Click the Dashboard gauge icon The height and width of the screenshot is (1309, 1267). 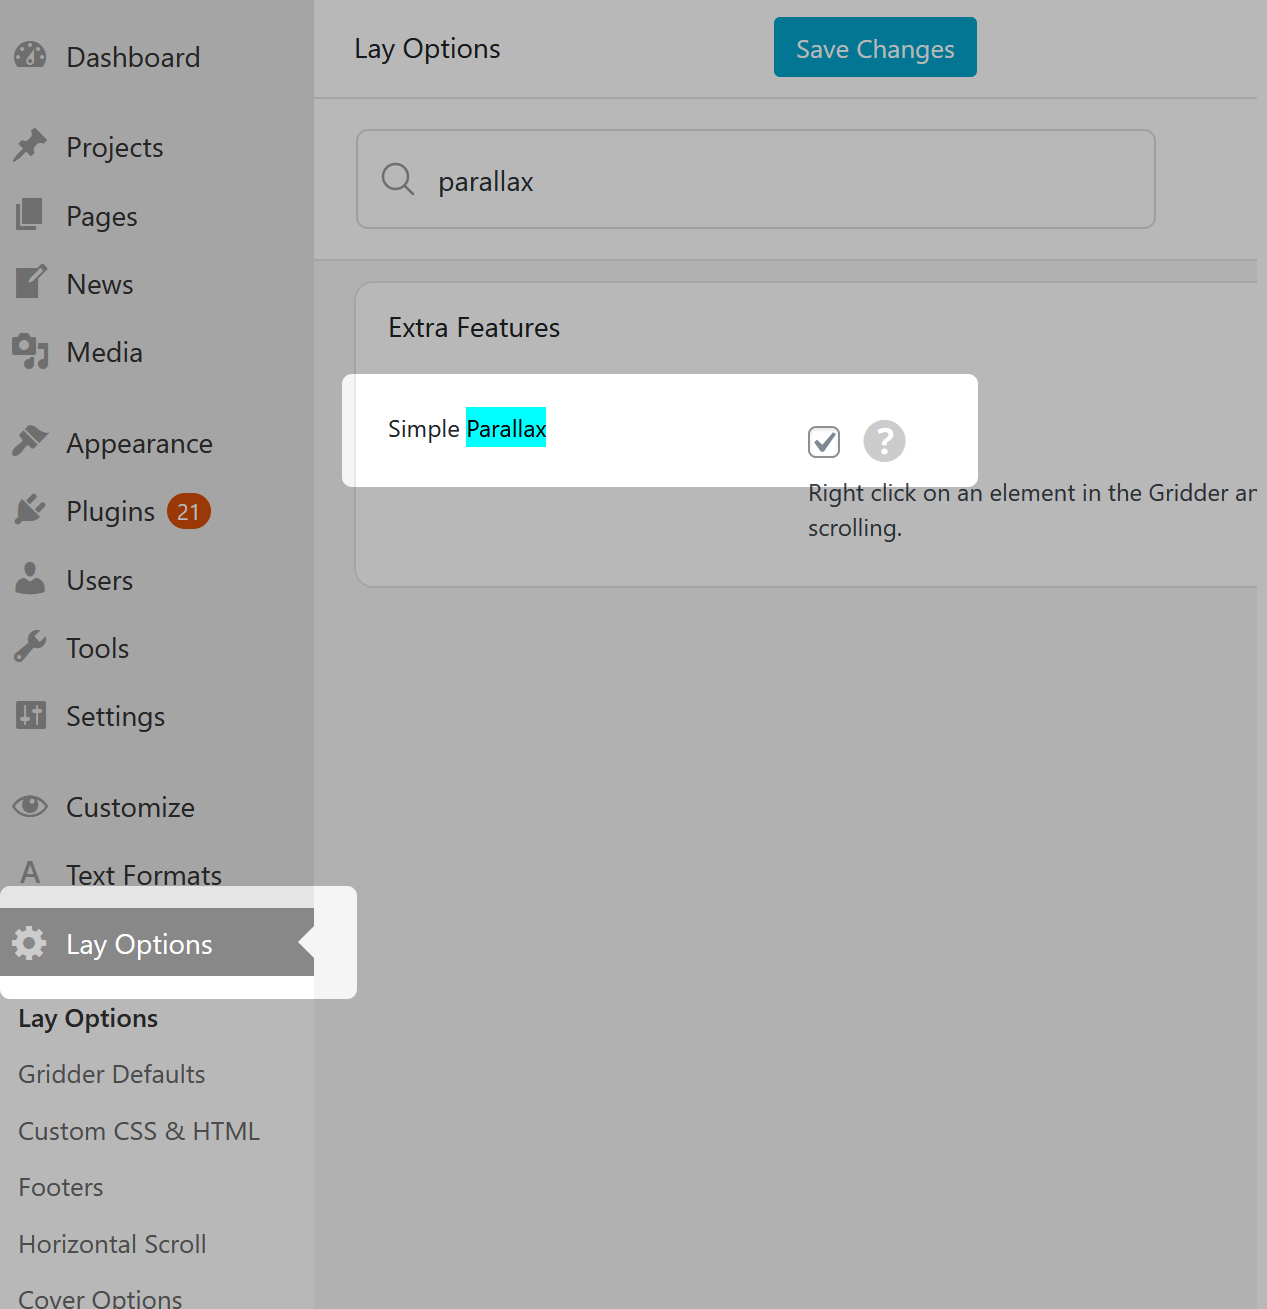30,56
